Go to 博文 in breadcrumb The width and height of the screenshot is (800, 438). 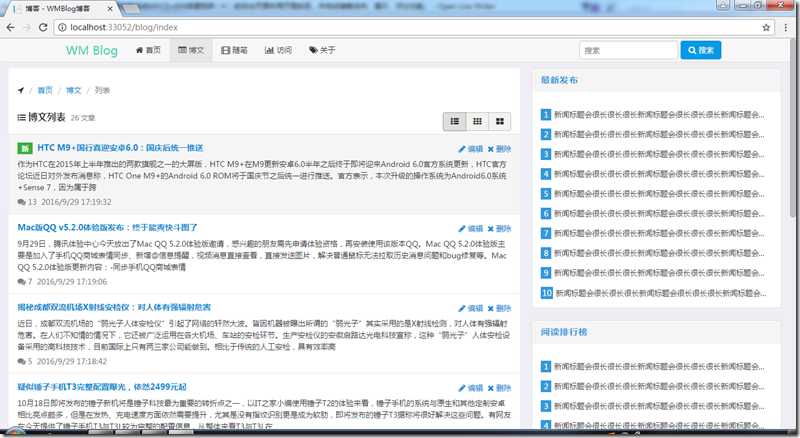coord(73,90)
